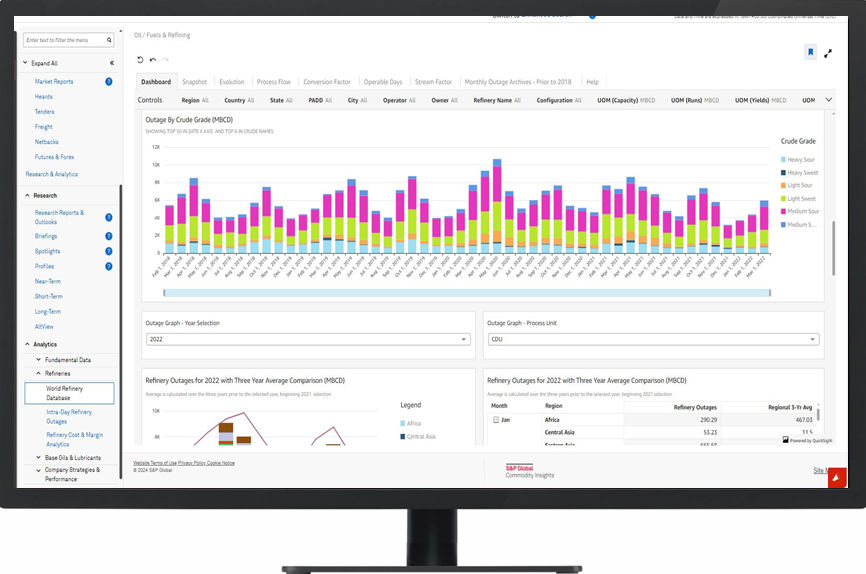Click help badge next to Market Reports
This screenshot has width=866, height=574.
109,82
